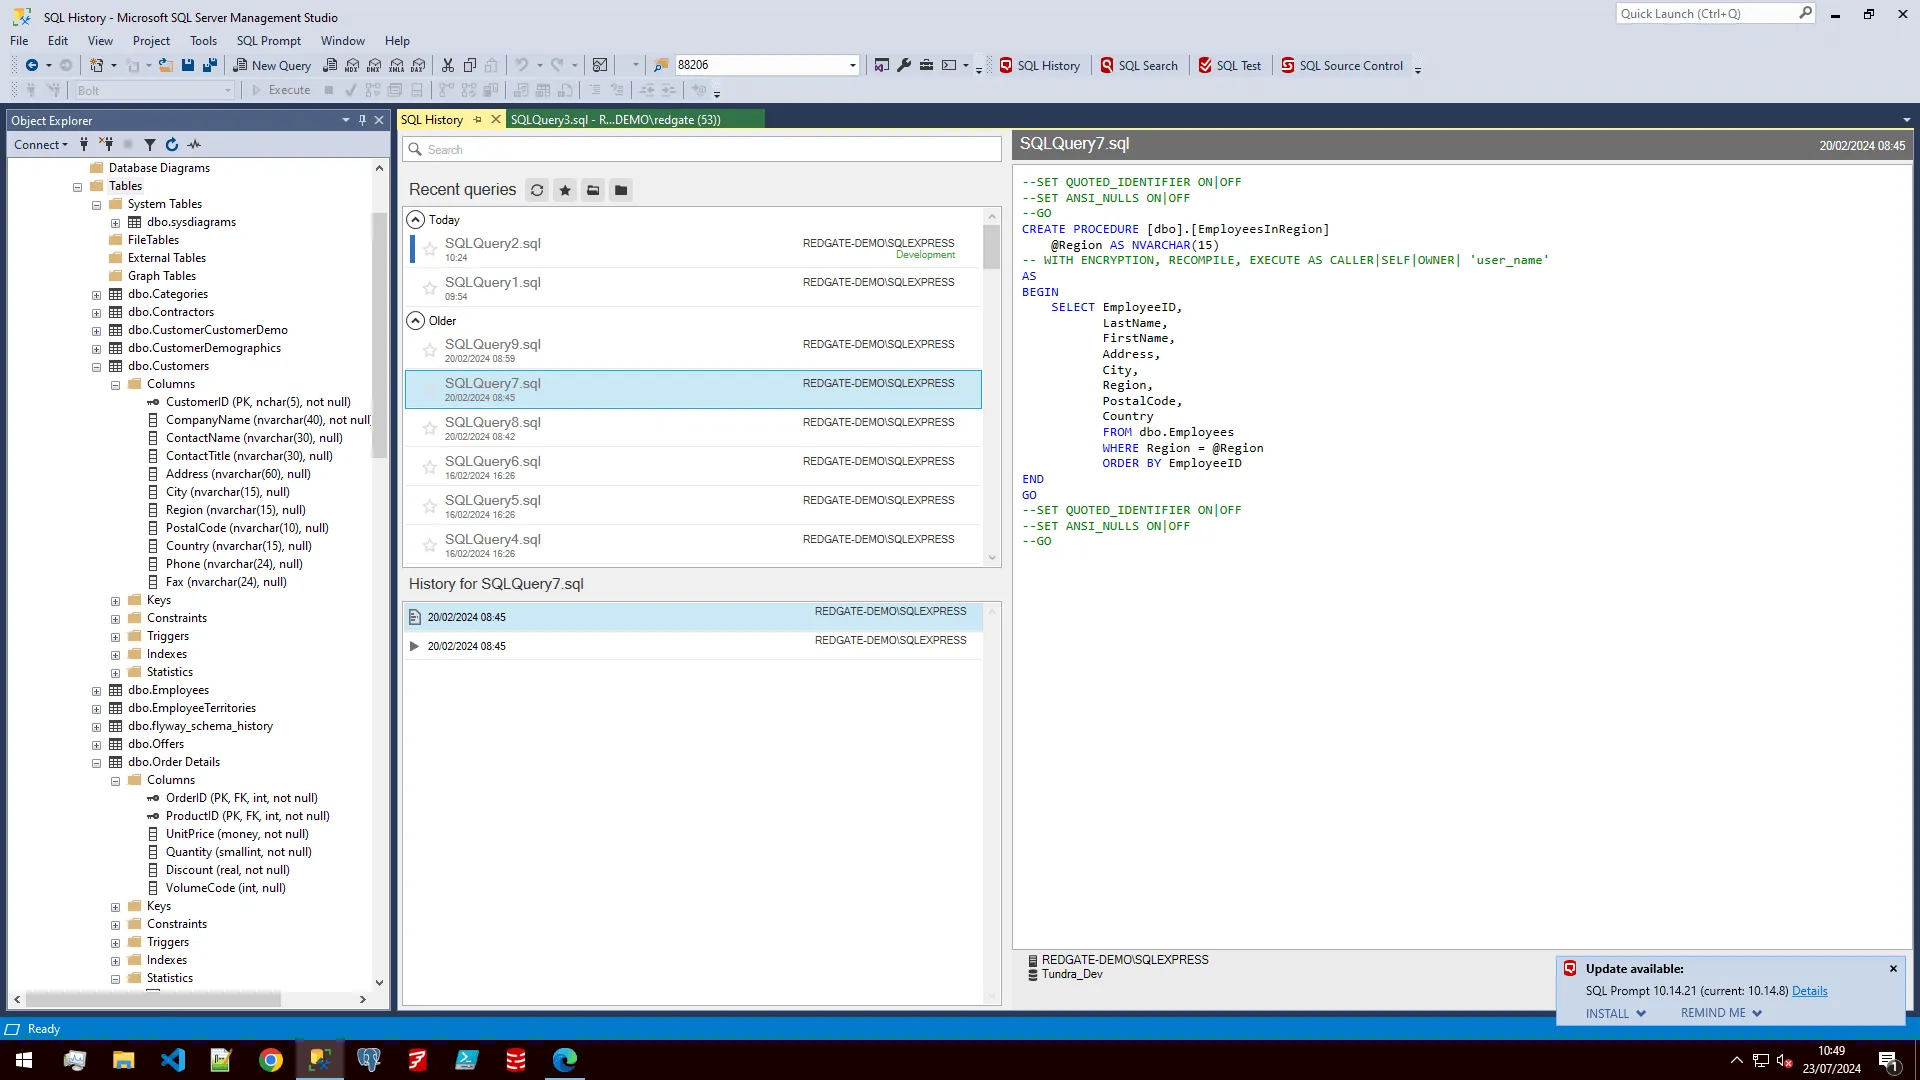
Task: Click the New Query toolbar button
Action: pyautogui.click(x=272, y=66)
